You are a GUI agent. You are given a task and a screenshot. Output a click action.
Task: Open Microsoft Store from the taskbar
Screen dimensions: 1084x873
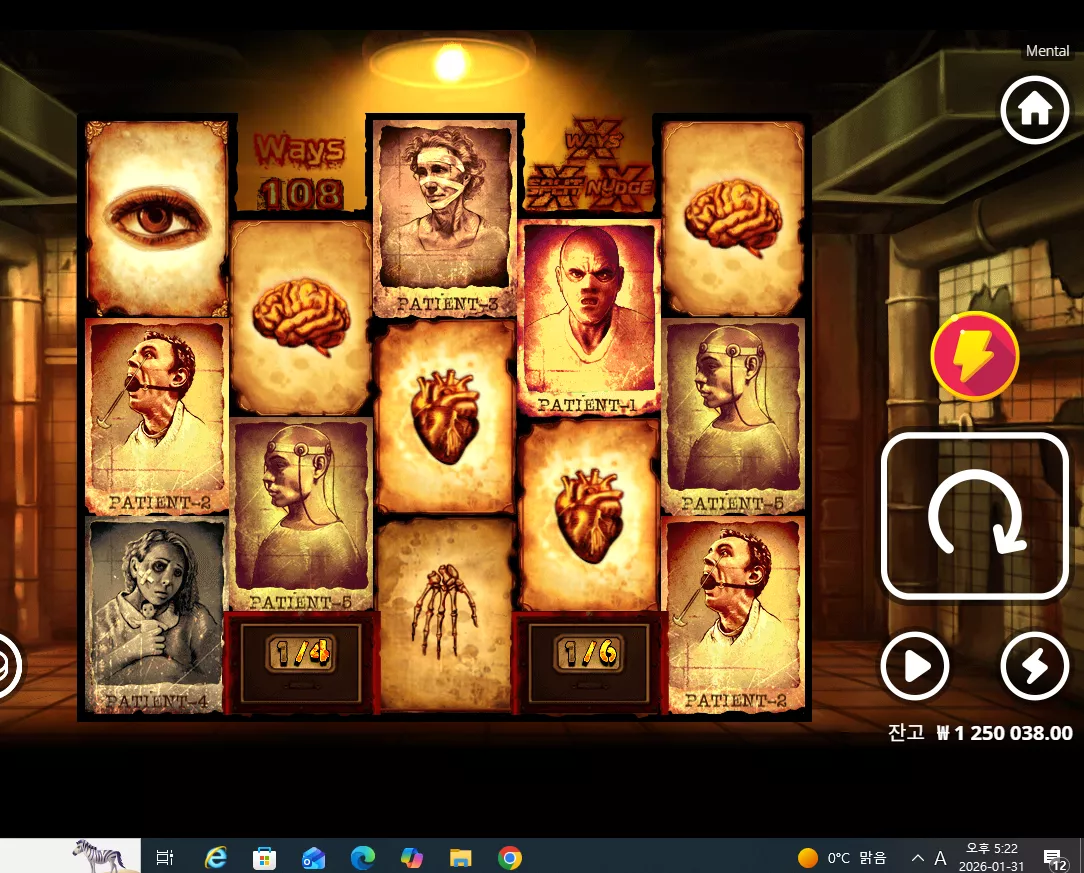tap(264, 858)
